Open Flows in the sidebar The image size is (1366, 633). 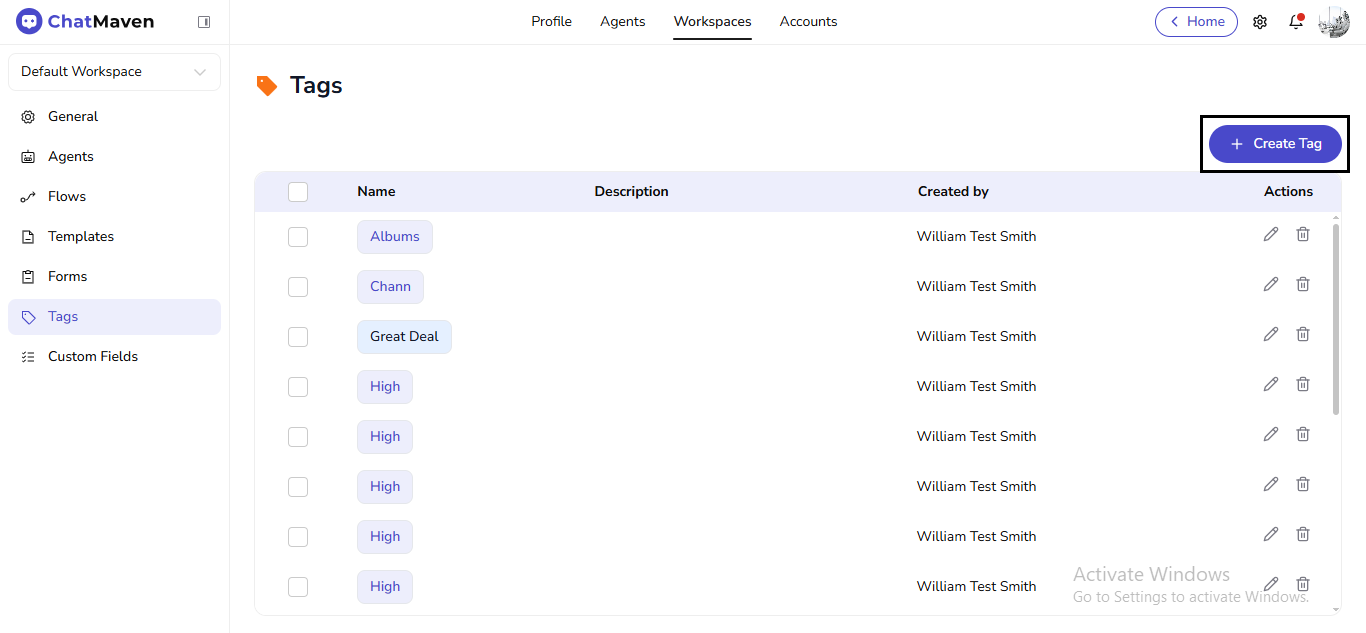[x=67, y=197]
